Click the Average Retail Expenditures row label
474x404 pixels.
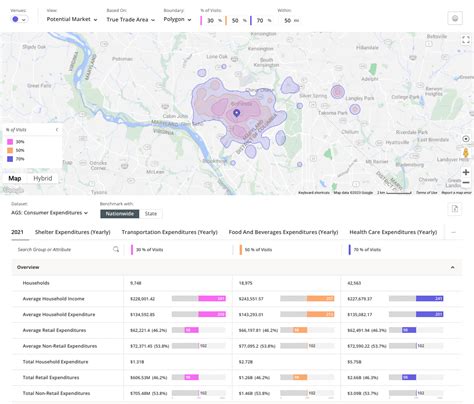coord(54,330)
